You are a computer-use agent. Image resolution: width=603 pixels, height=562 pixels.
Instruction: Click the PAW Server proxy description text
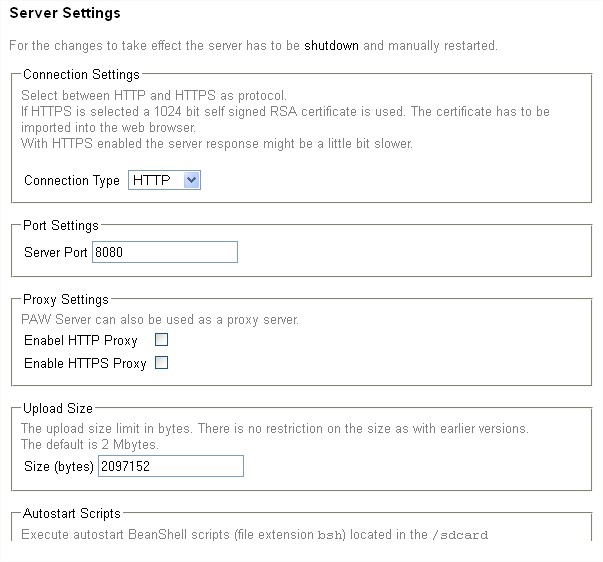click(x=160, y=320)
